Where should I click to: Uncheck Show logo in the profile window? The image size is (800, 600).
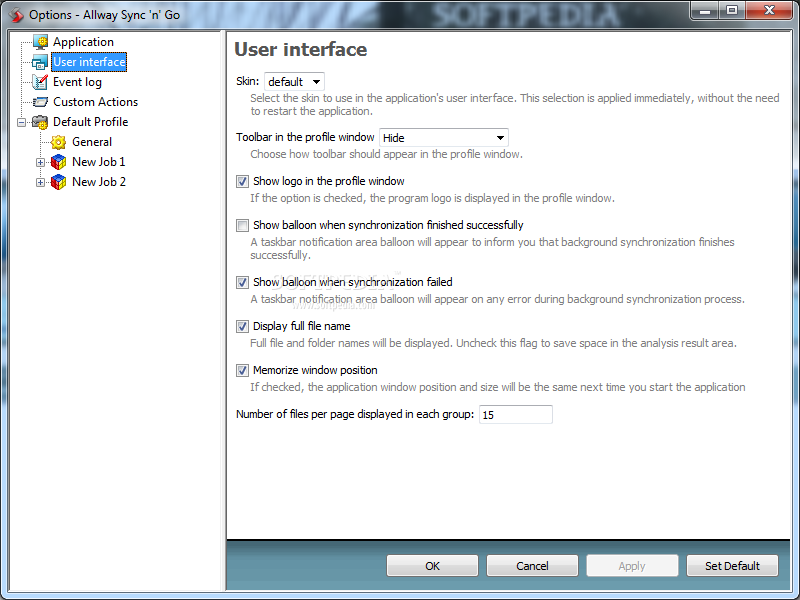(x=242, y=181)
